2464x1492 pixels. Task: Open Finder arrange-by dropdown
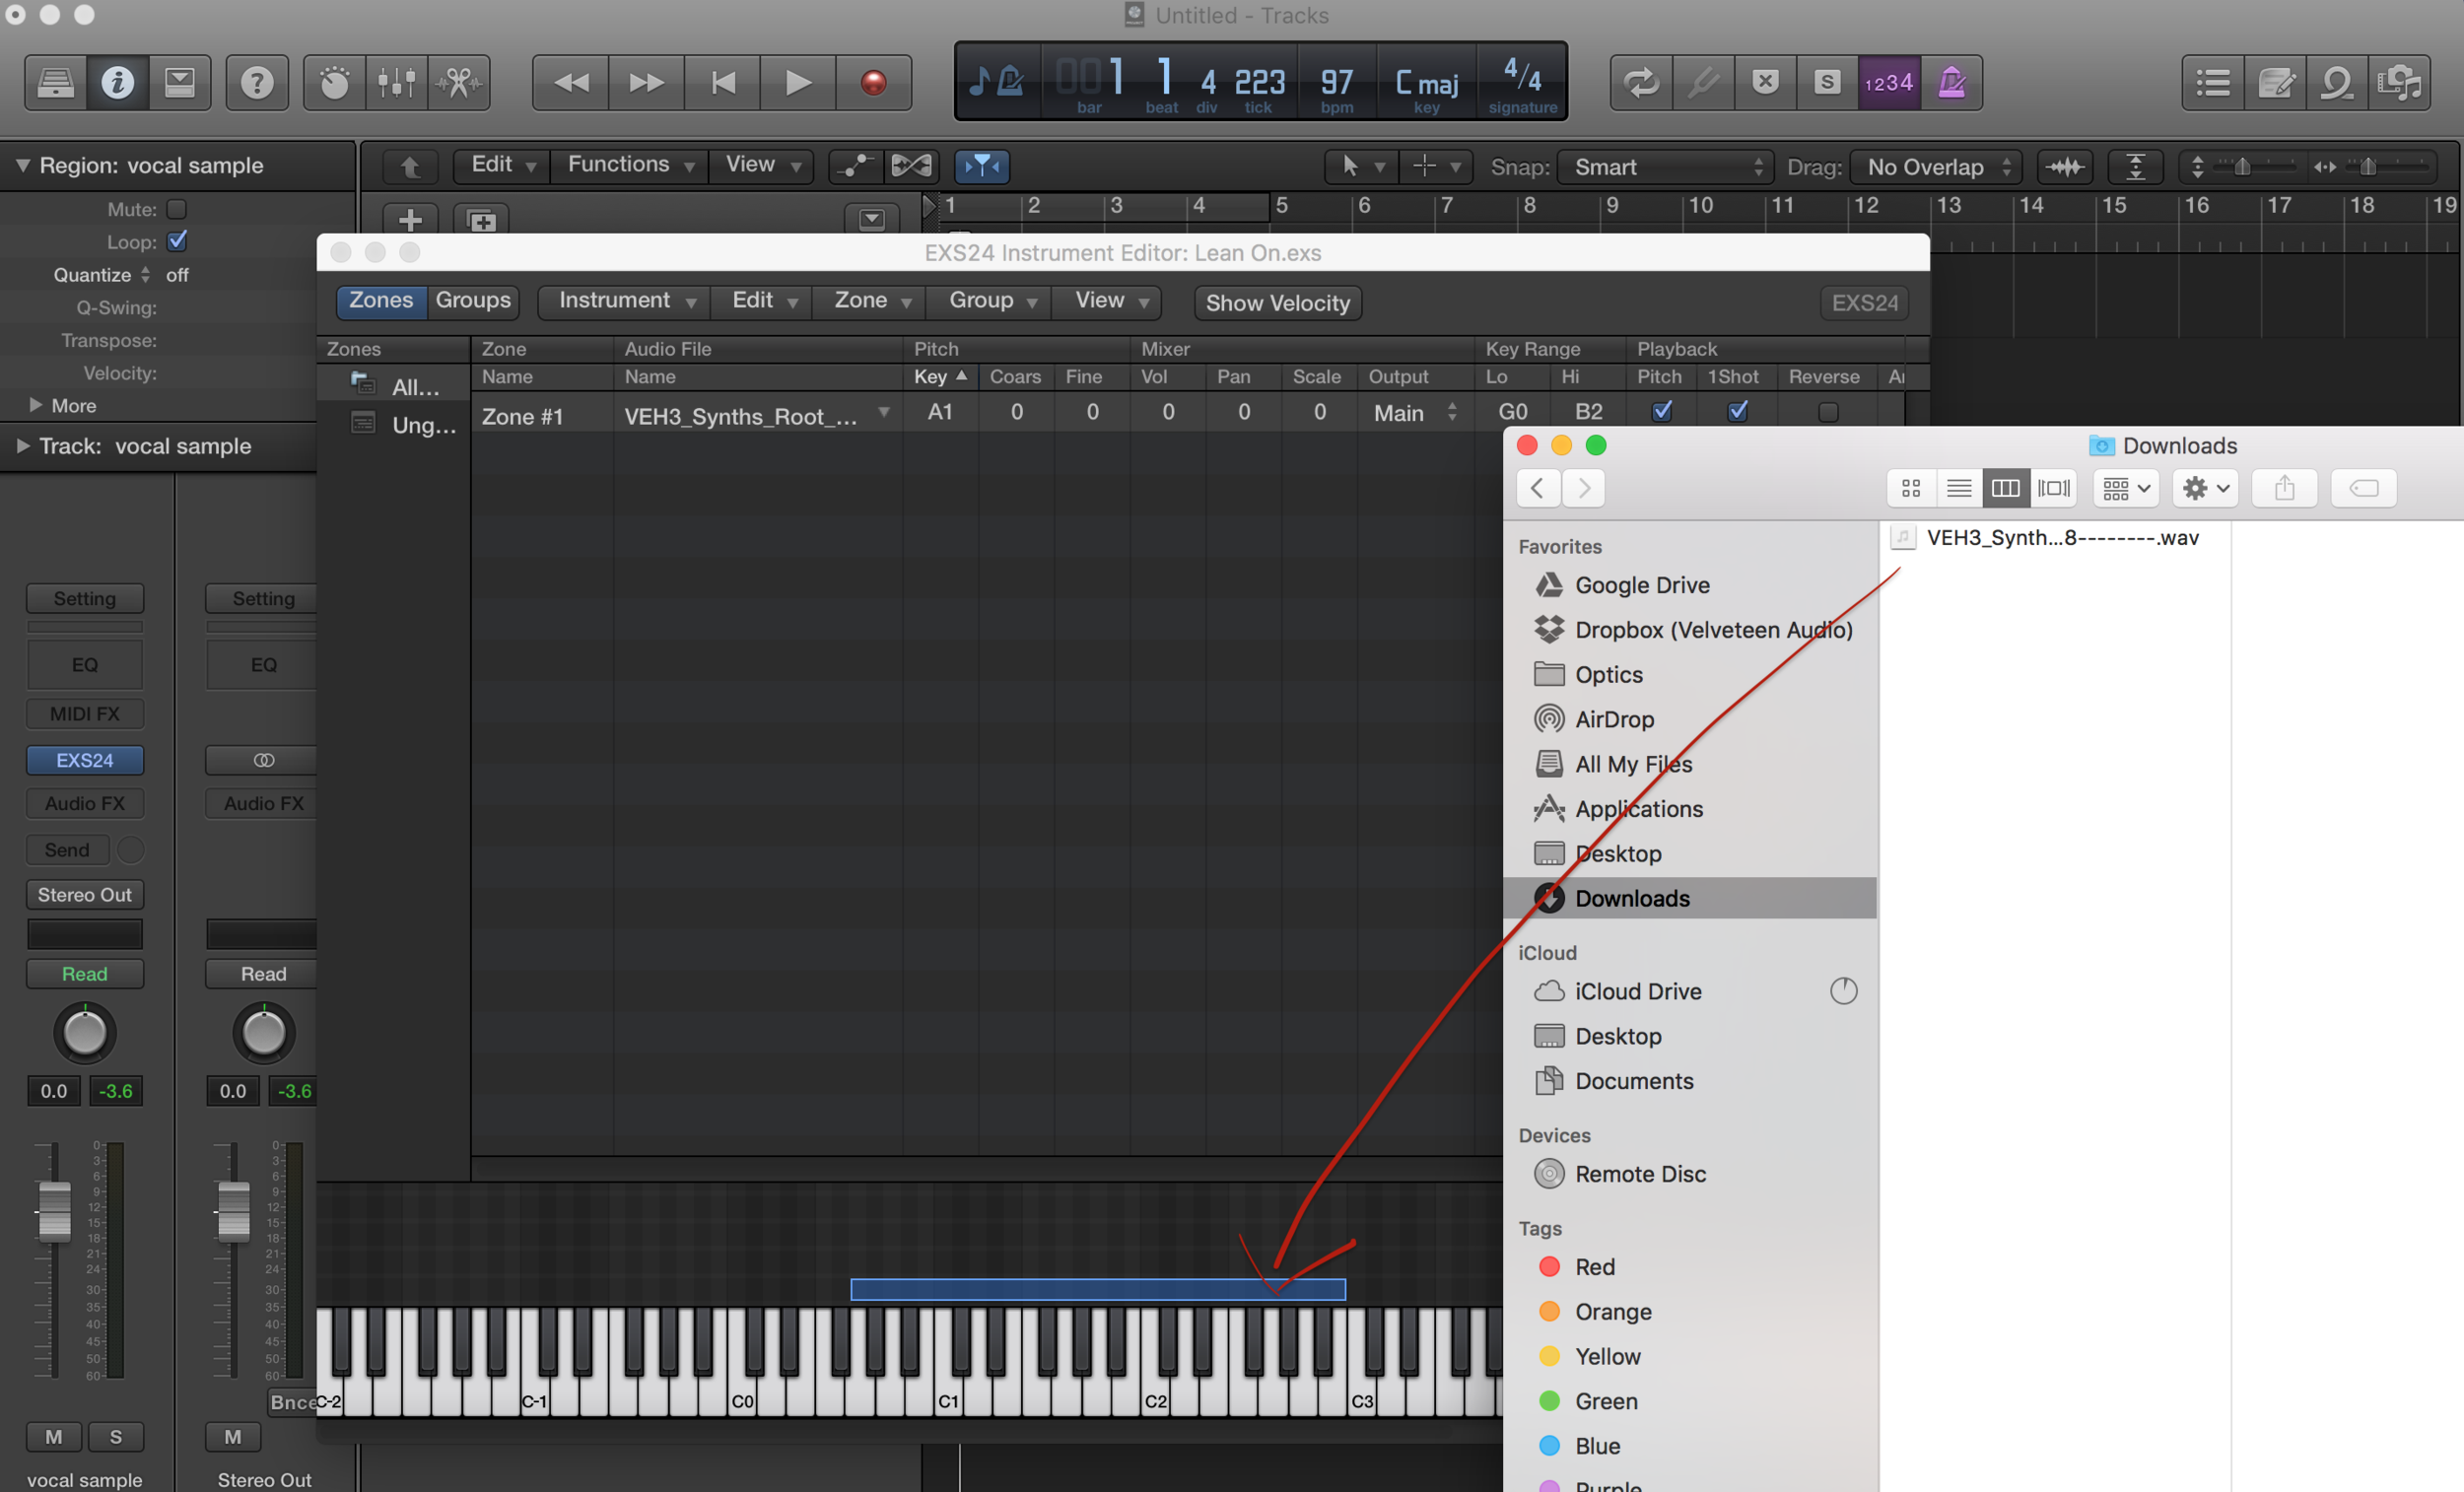tap(2126, 488)
